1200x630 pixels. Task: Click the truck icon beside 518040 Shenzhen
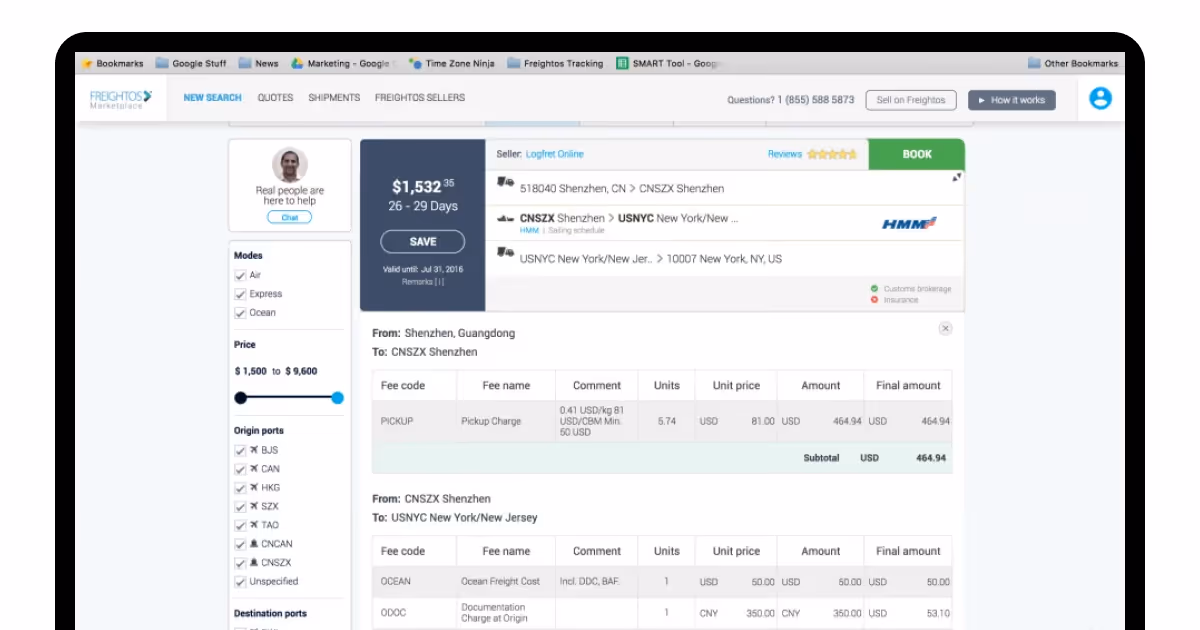tap(505, 183)
